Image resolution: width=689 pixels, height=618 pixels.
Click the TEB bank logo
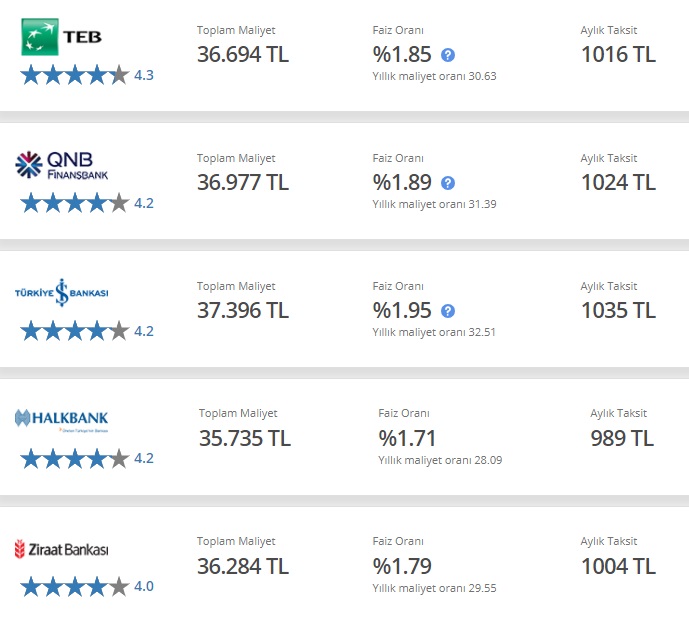click(x=62, y=37)
